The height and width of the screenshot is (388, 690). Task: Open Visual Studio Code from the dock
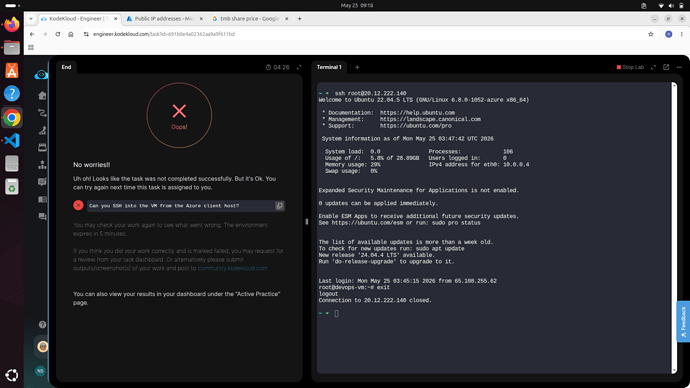(x=12, y=140)
